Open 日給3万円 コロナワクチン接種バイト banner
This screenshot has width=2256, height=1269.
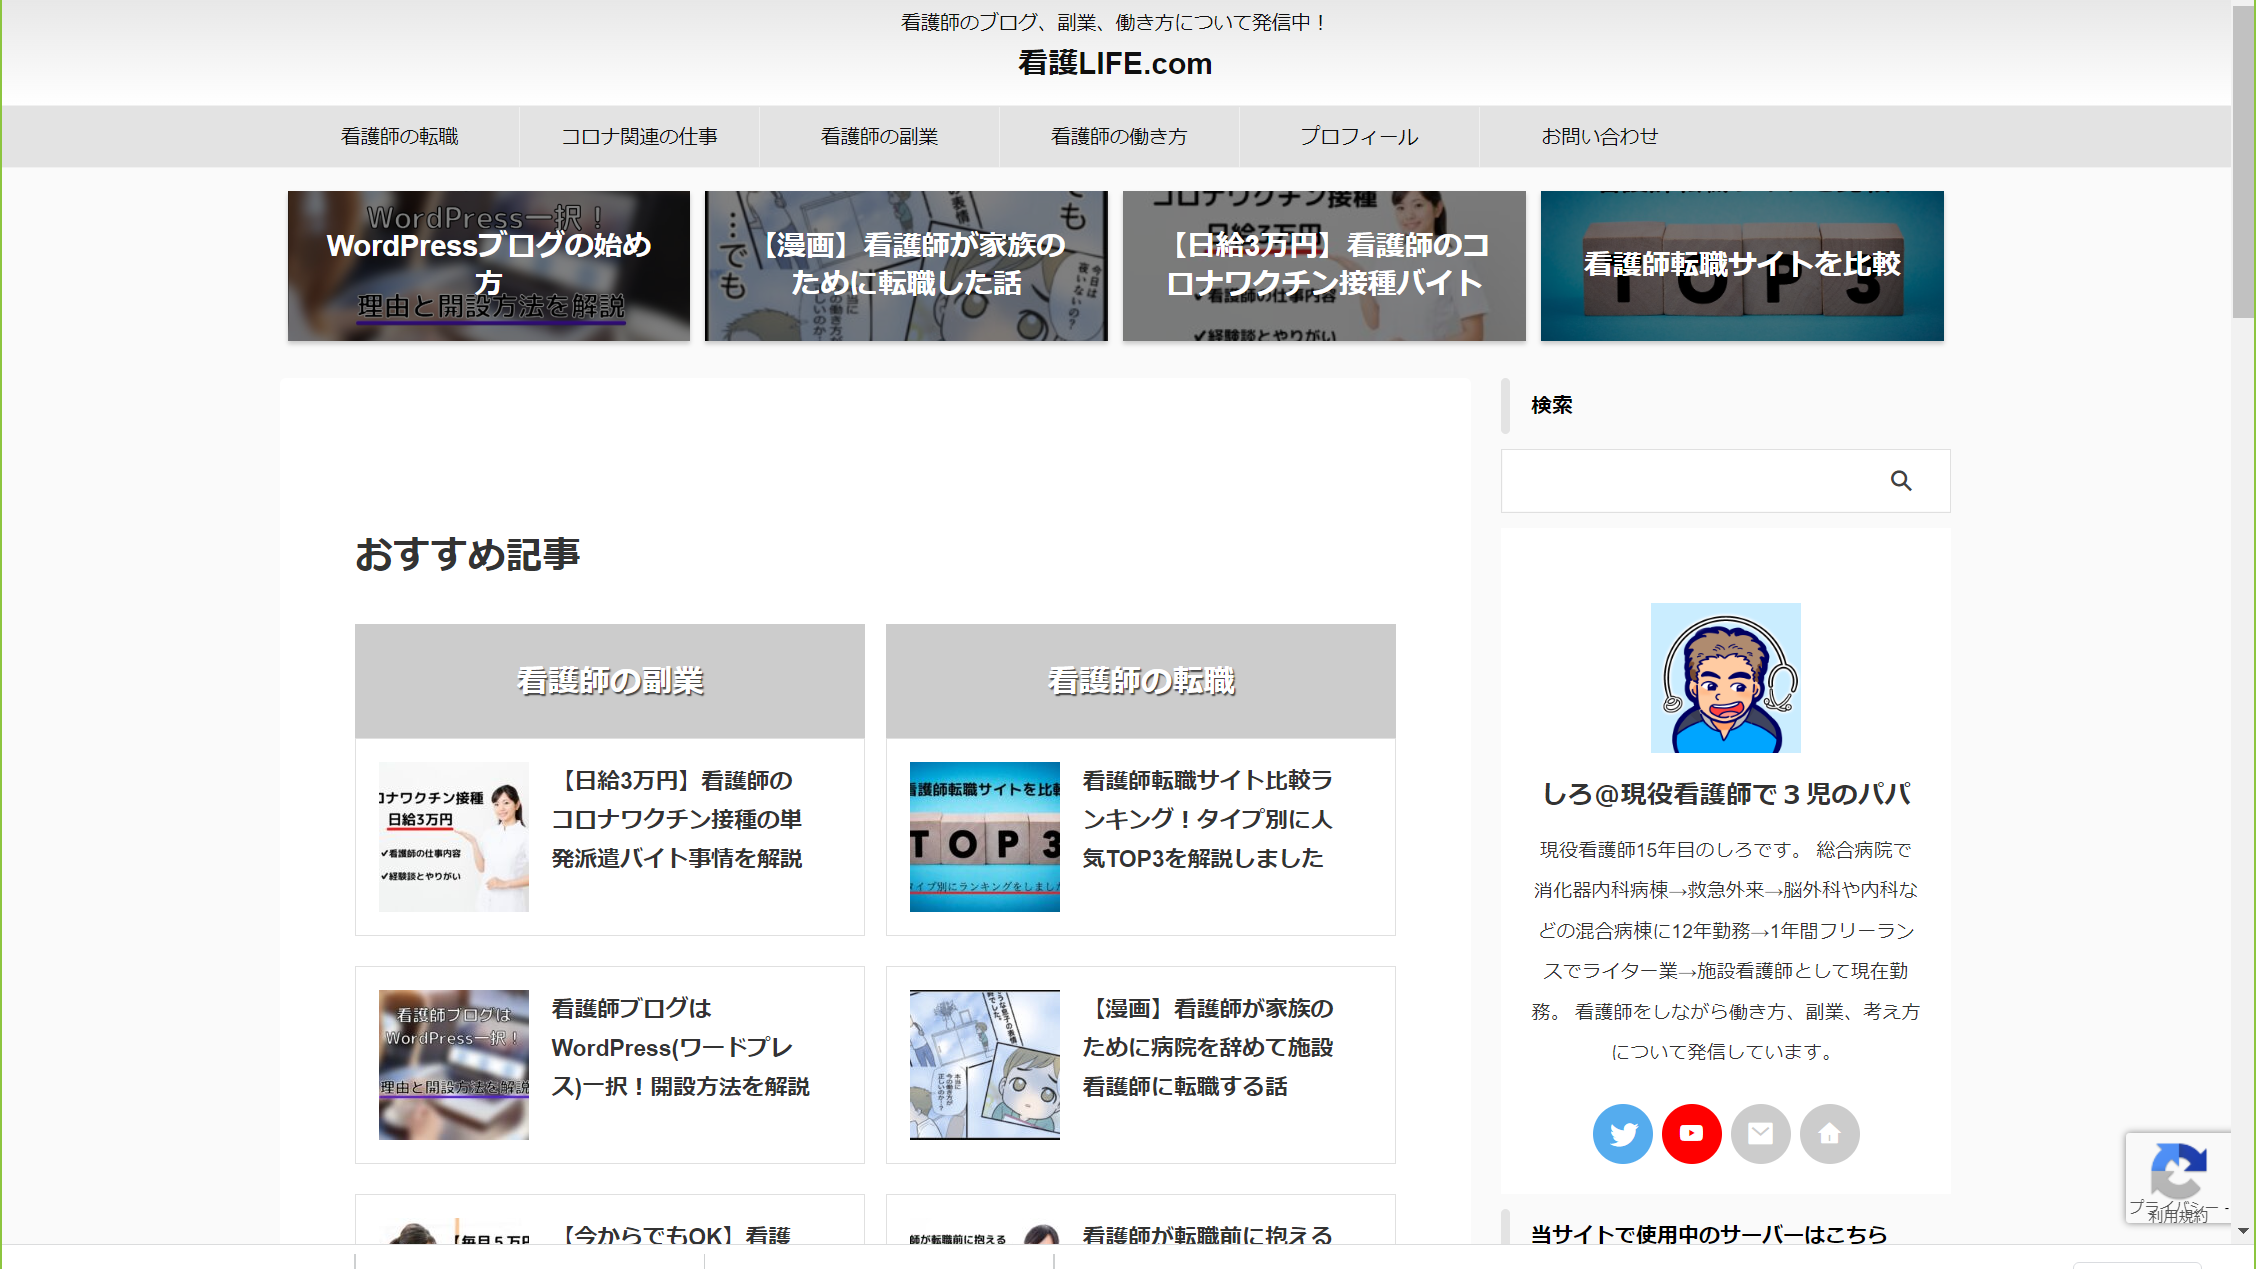pos(1324,266)
